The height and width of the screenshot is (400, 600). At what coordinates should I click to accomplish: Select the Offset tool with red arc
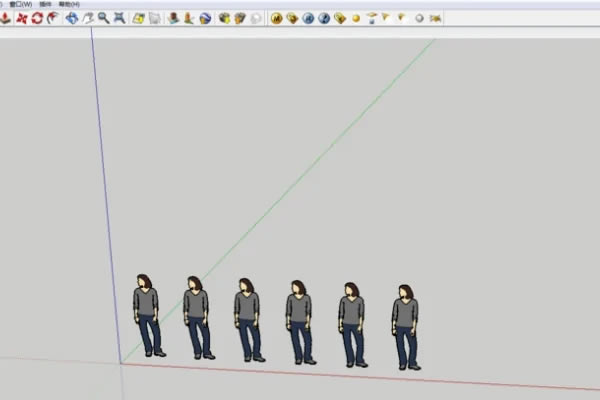point(51,18)
